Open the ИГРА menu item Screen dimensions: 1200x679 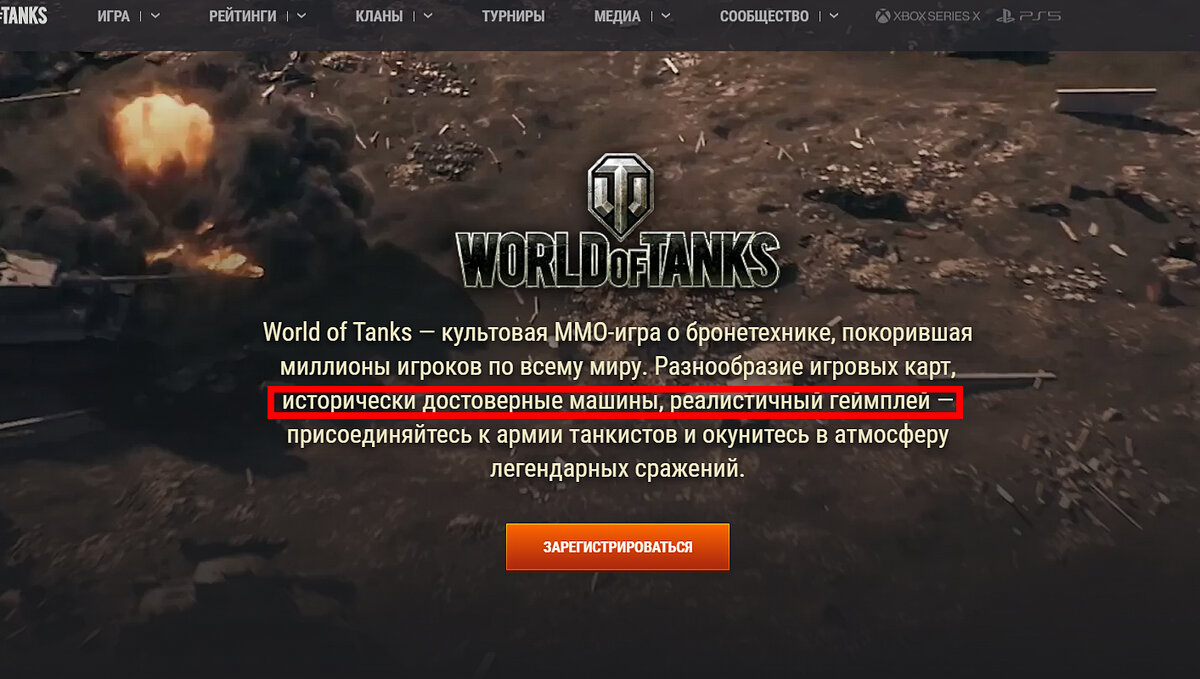point(114,16)
